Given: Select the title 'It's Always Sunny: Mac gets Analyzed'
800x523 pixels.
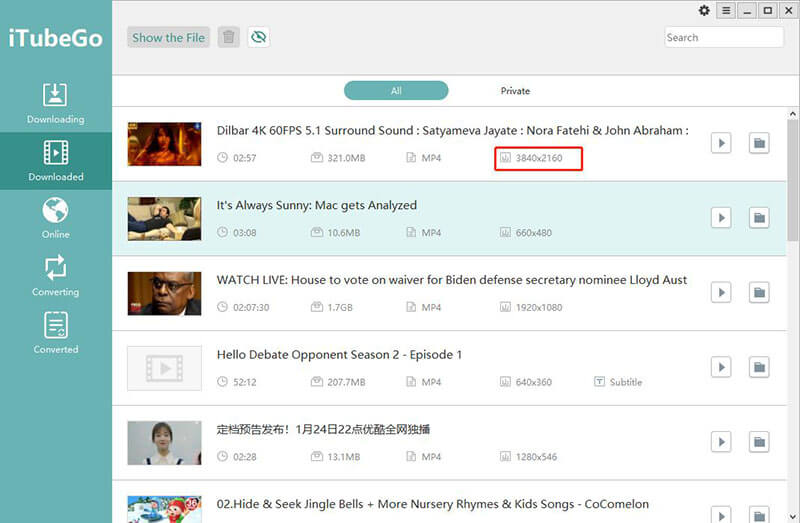Looking at the screenshot, I should click(x=316, y=205).
